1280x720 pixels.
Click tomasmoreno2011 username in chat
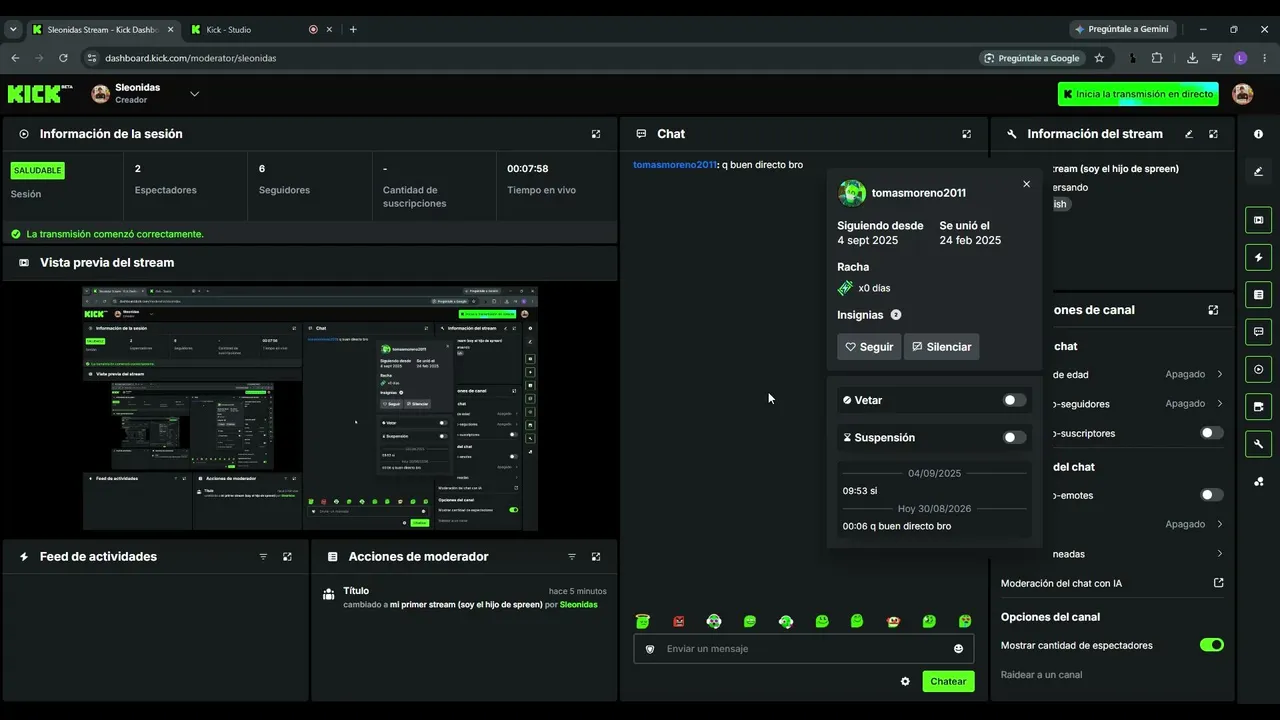(x=675, y=165)
